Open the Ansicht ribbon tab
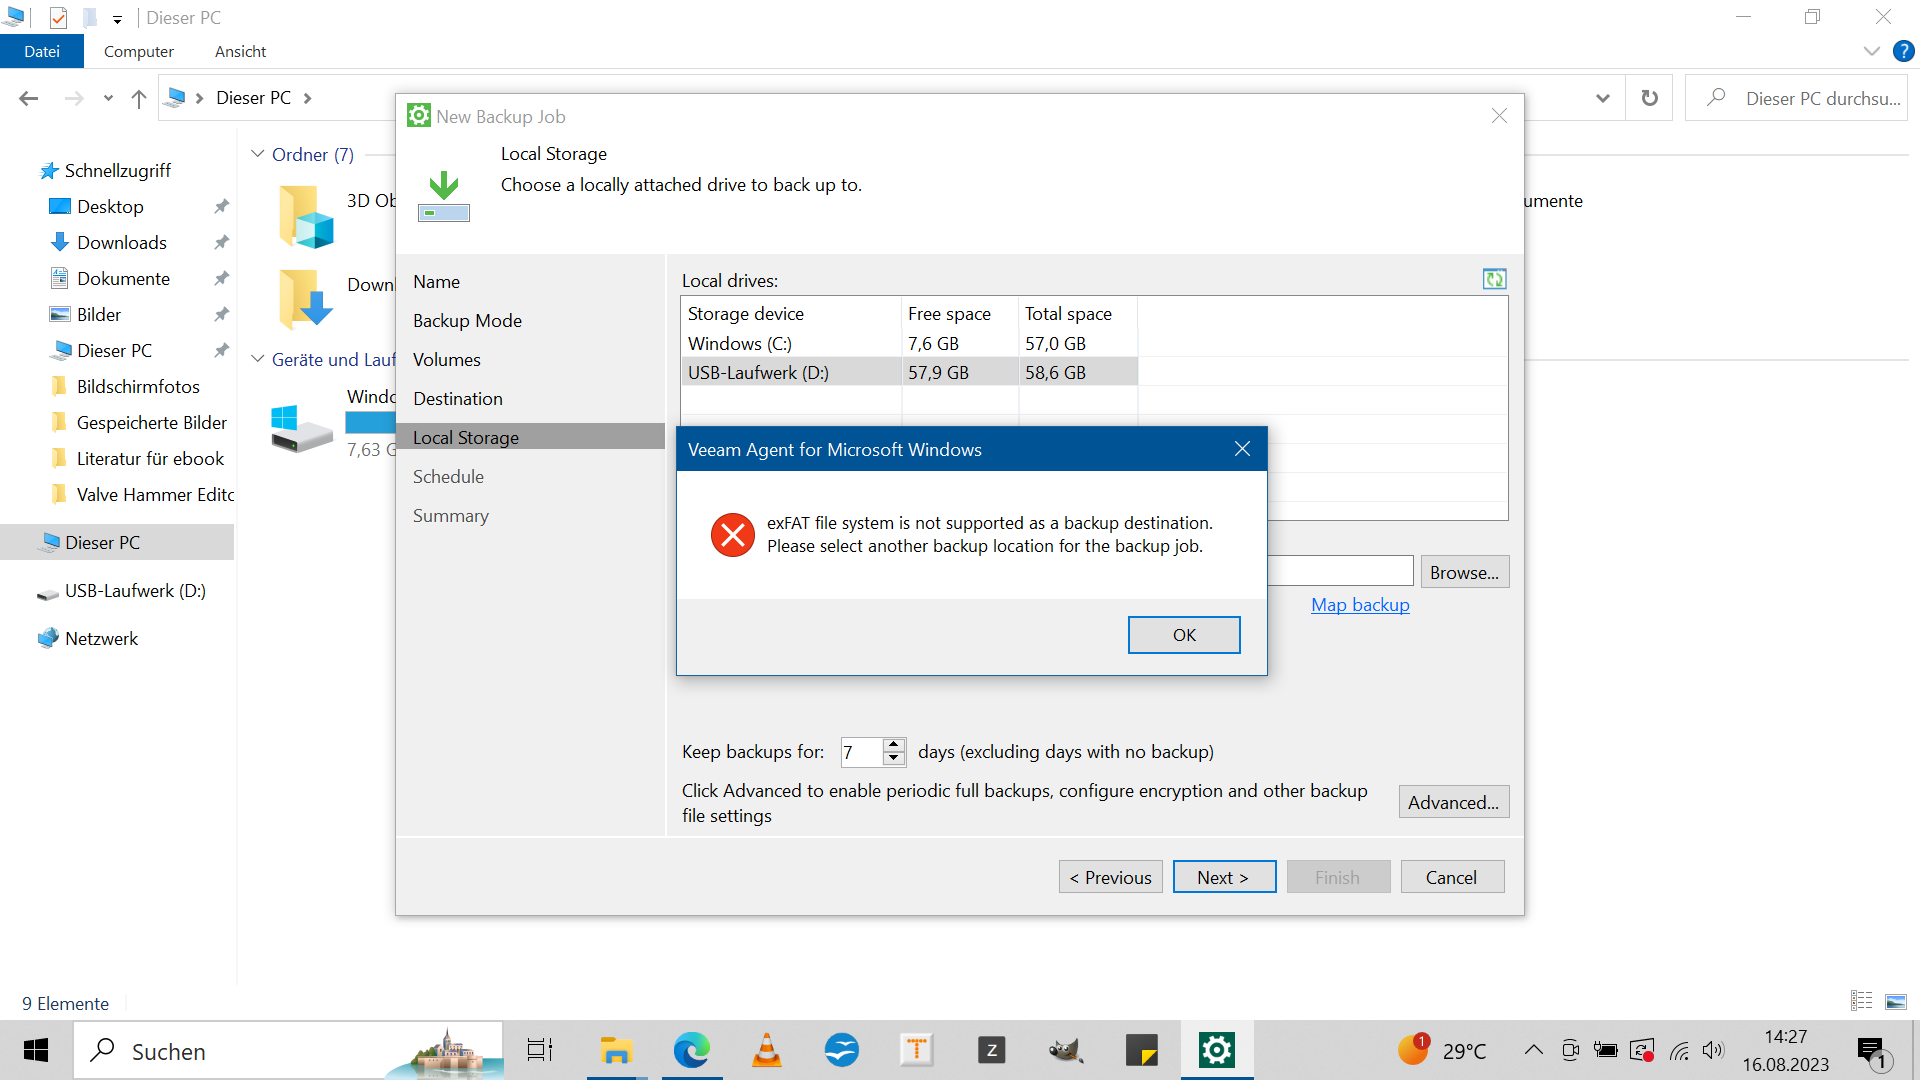The height and width of the screenshot is (1080, 1920). click(240, 51)
